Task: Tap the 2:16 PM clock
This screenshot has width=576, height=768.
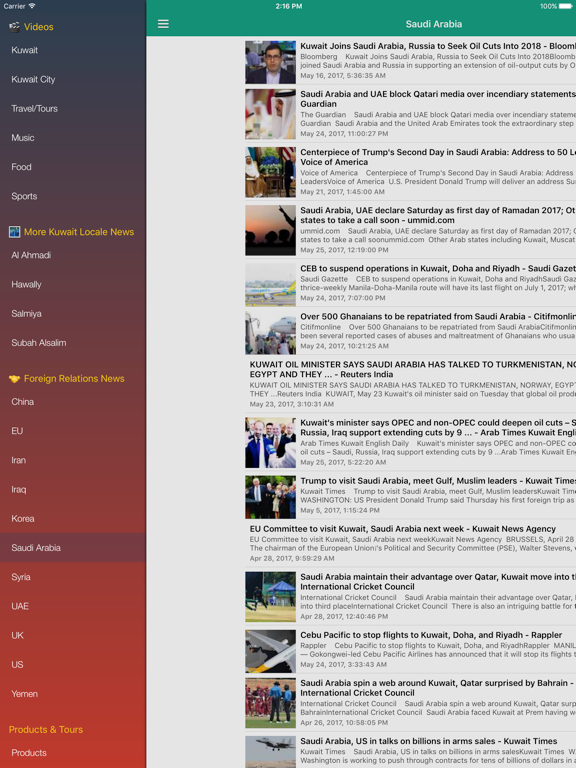Action: [288, 6]
